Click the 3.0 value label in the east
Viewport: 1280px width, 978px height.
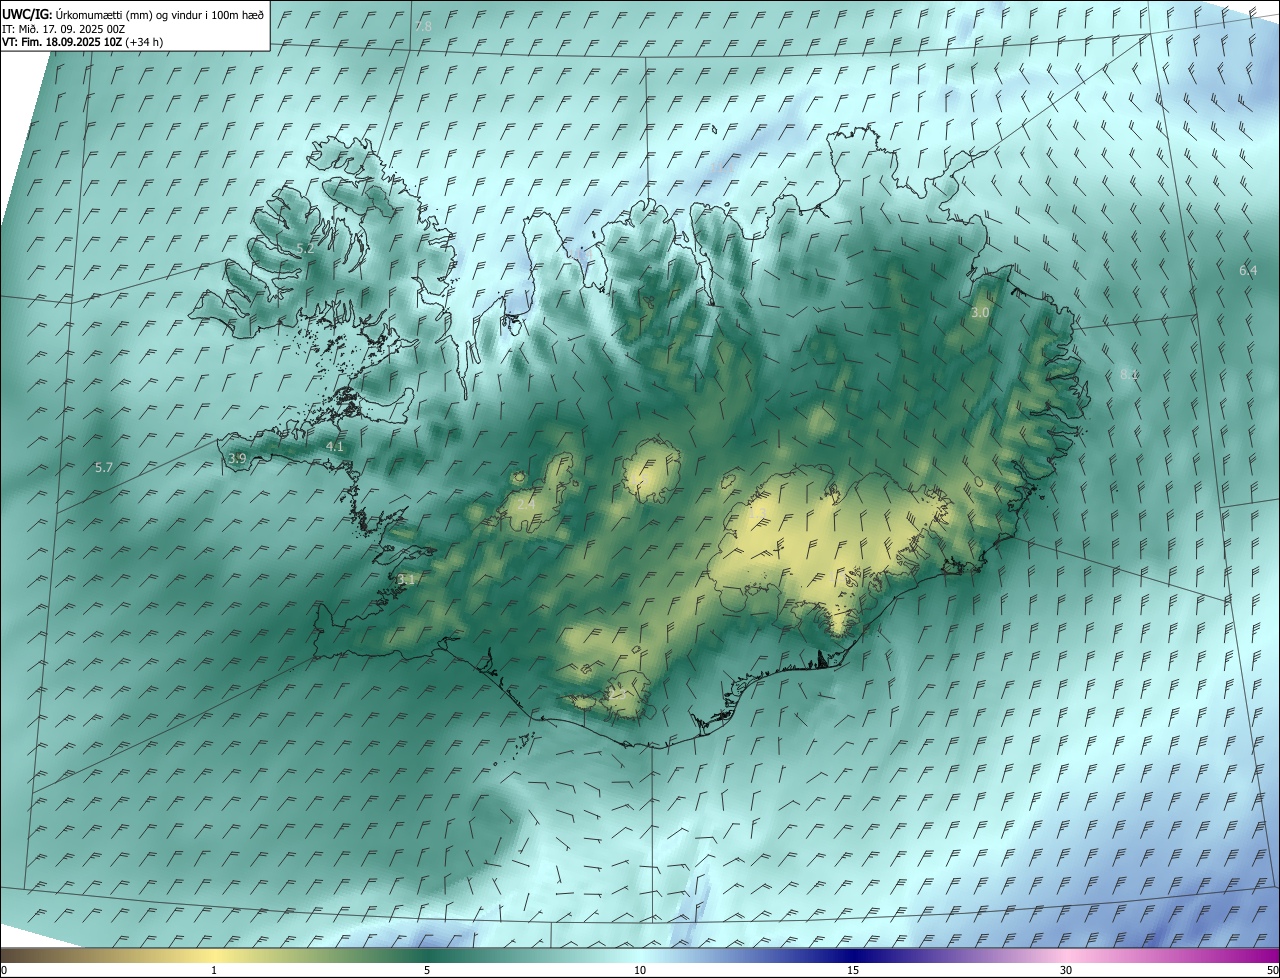[980, 312]
